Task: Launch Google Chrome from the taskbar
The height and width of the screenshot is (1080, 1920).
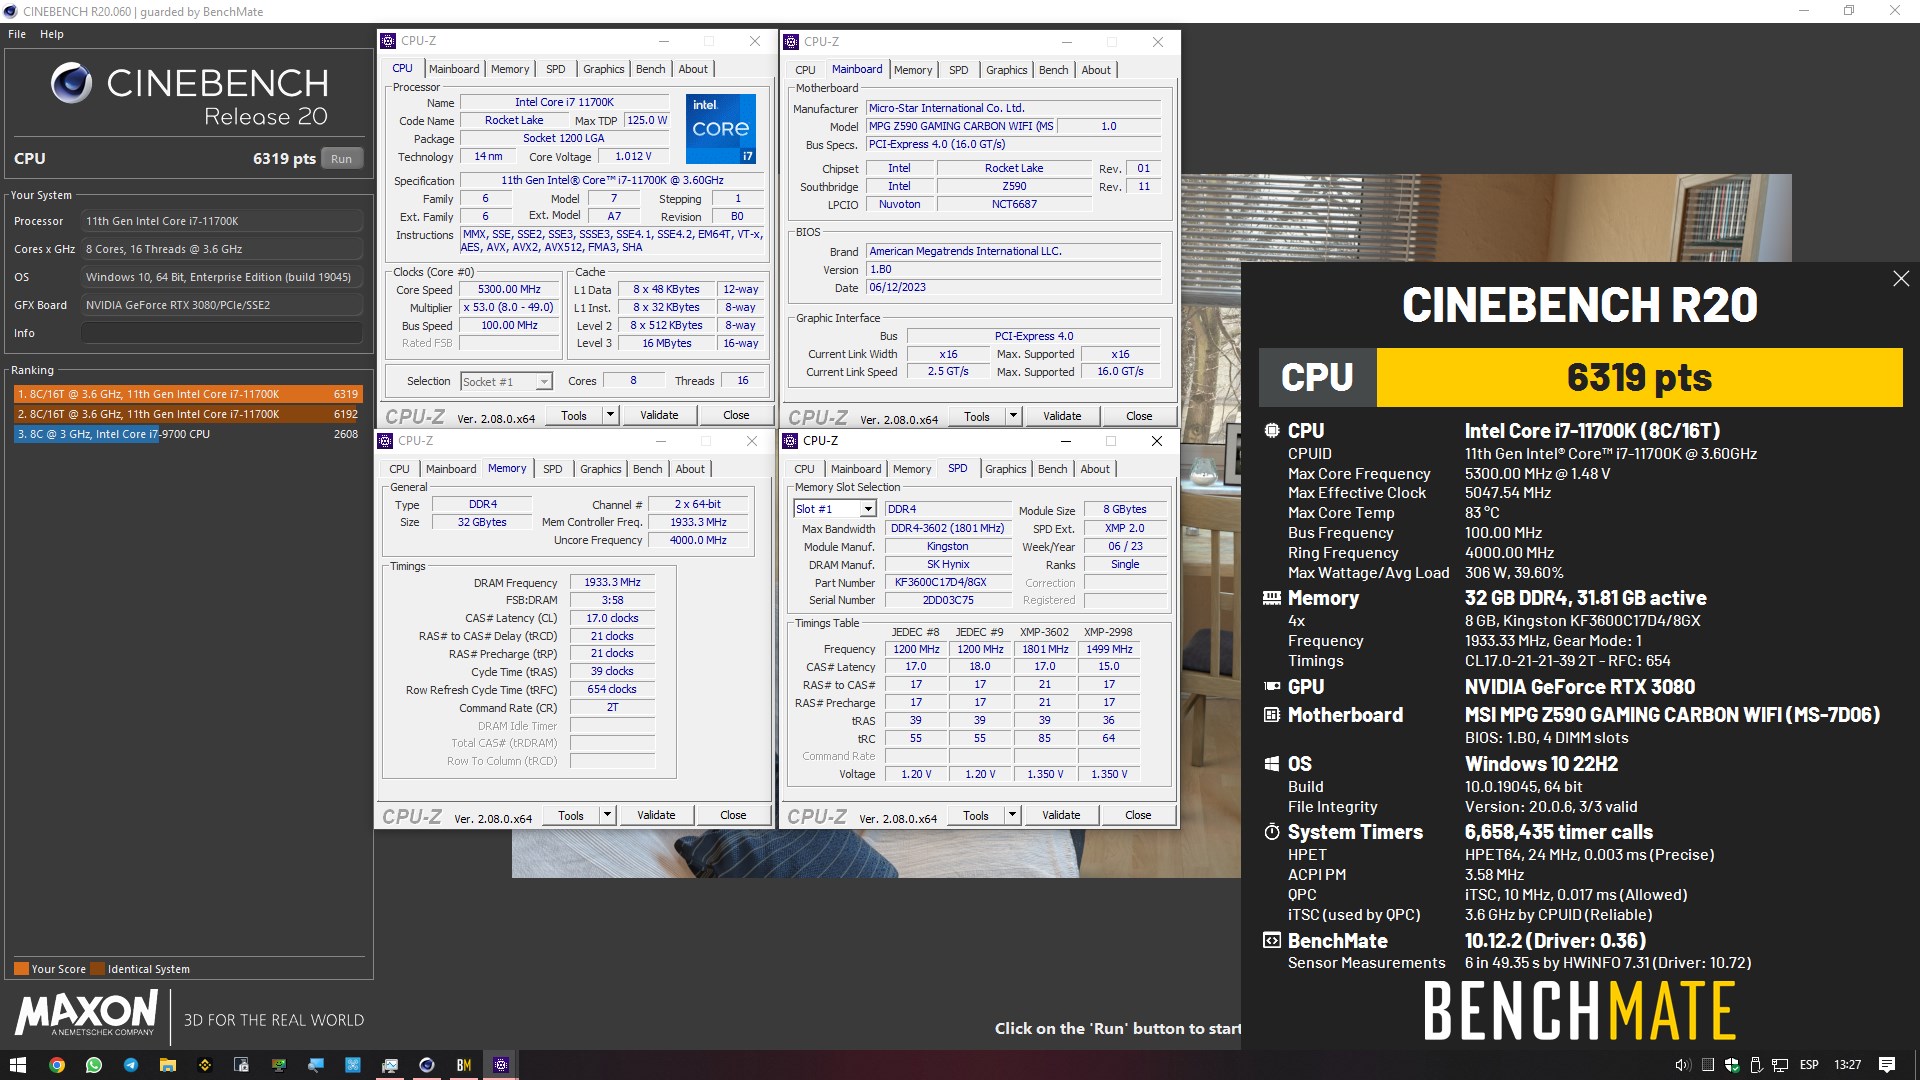Action: (57, 1065)
